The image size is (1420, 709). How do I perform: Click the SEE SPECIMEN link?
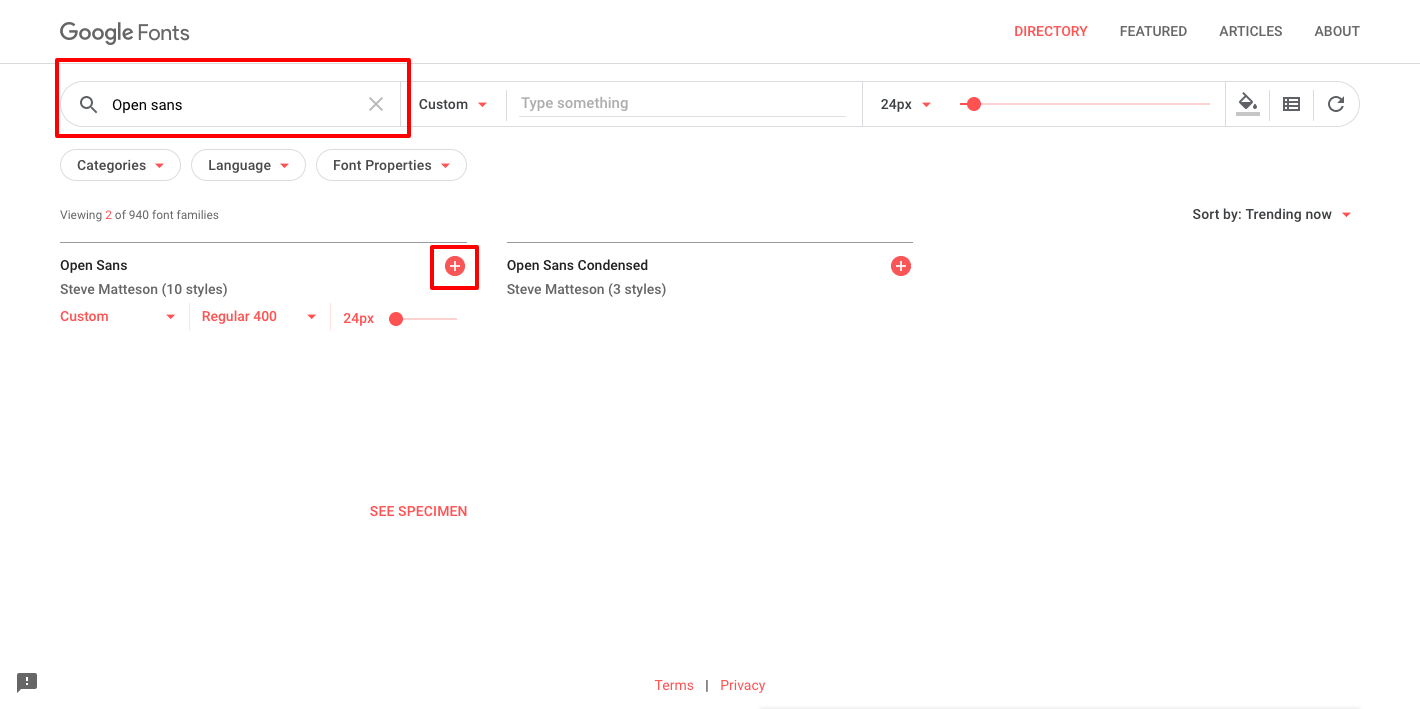[418, 512]
